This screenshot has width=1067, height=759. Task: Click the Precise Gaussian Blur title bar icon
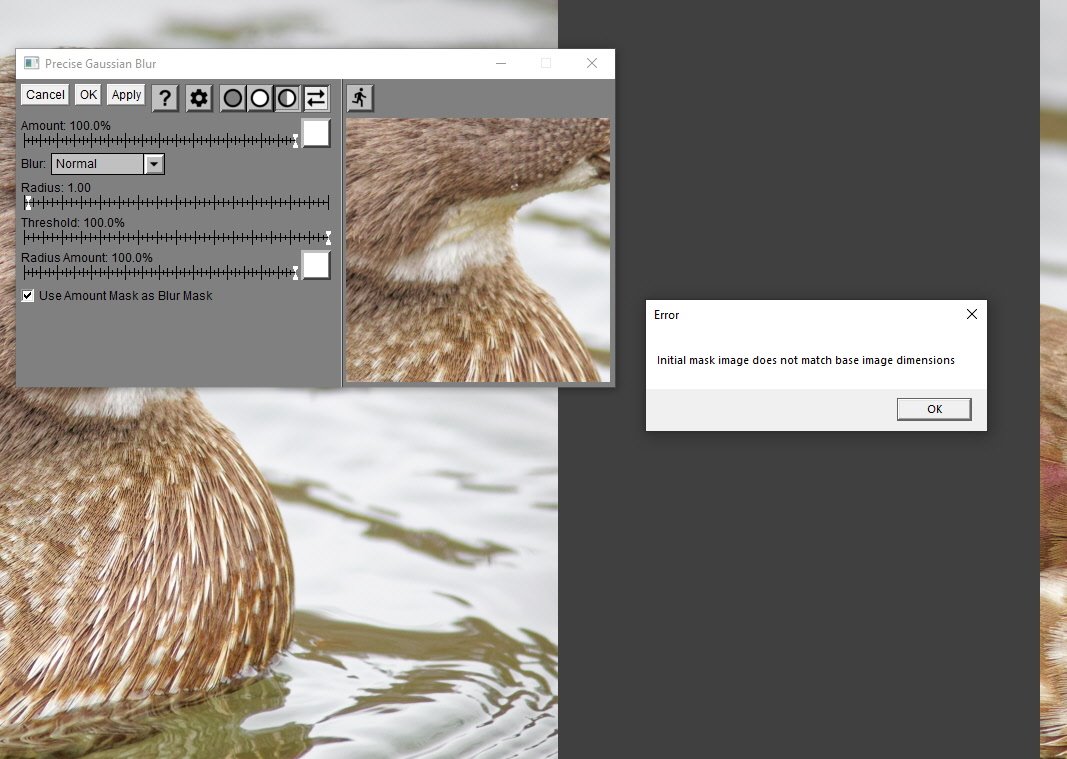32,64
